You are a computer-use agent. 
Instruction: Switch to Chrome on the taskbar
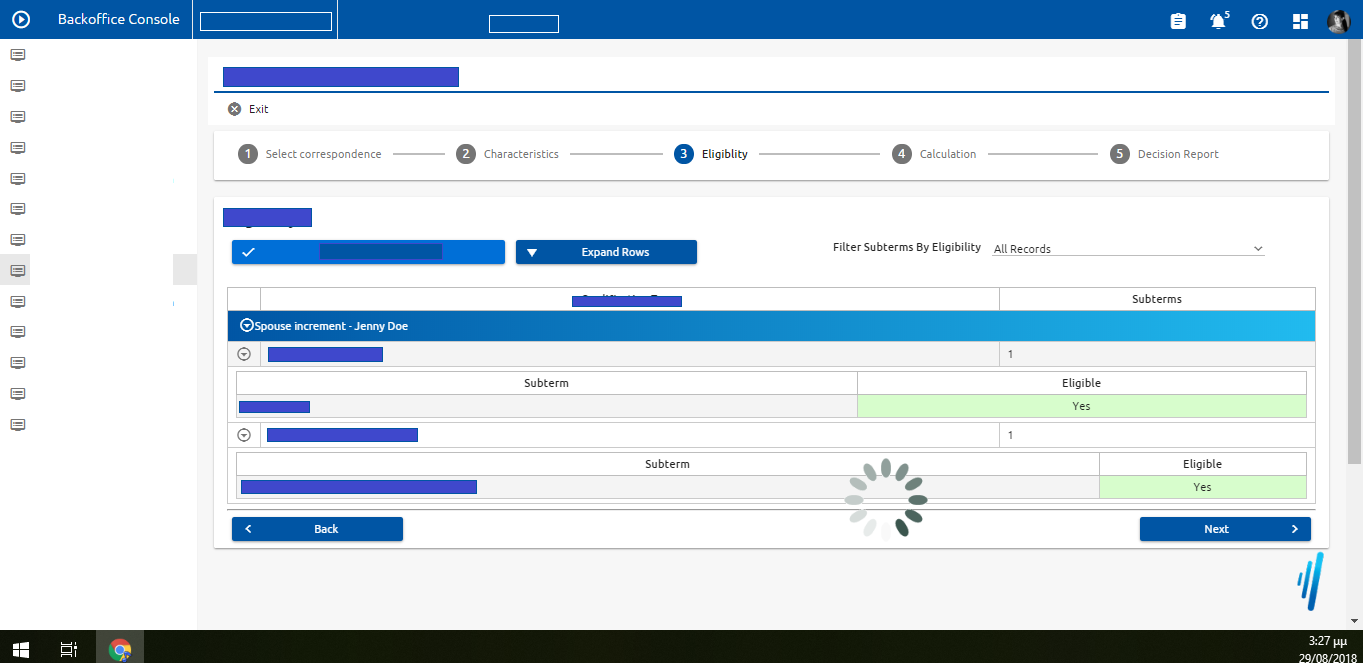coord(120,650)
